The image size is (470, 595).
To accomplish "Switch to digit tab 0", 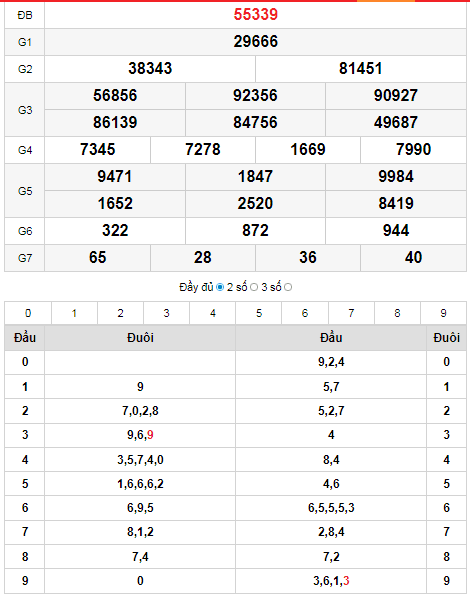I will [28, 313].
